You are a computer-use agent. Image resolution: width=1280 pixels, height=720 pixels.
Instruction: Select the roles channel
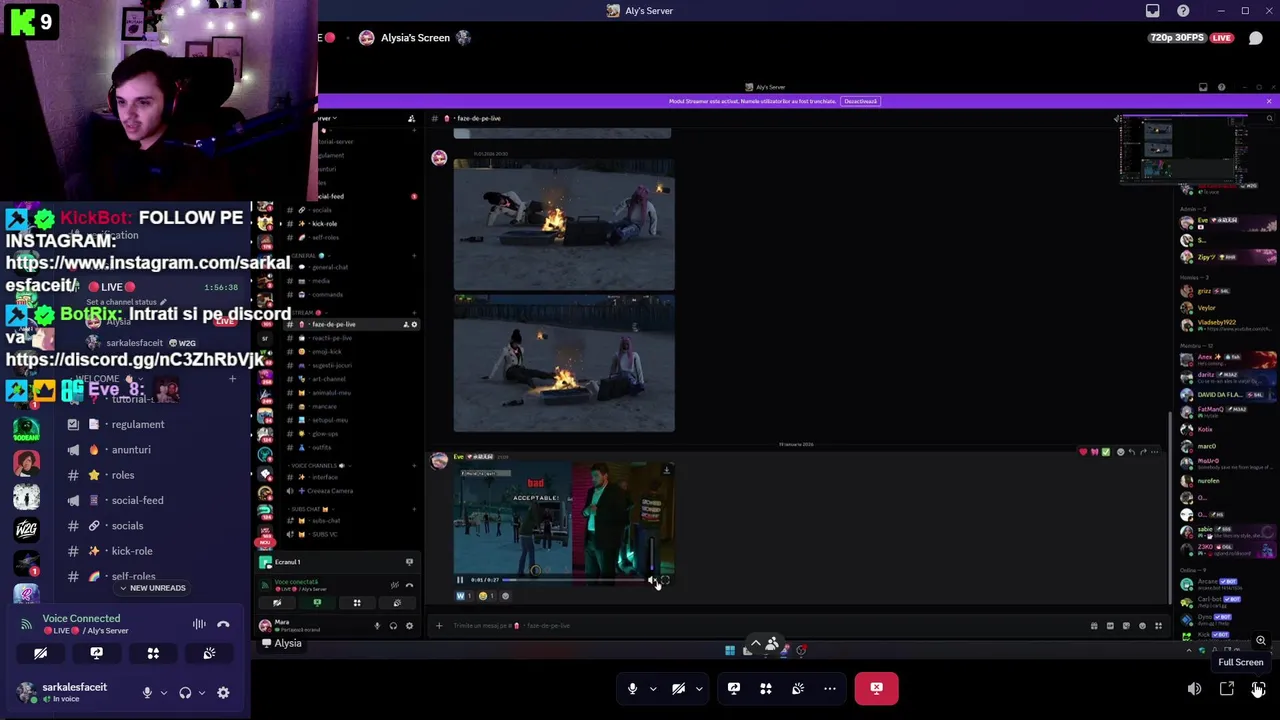(150, 475)
